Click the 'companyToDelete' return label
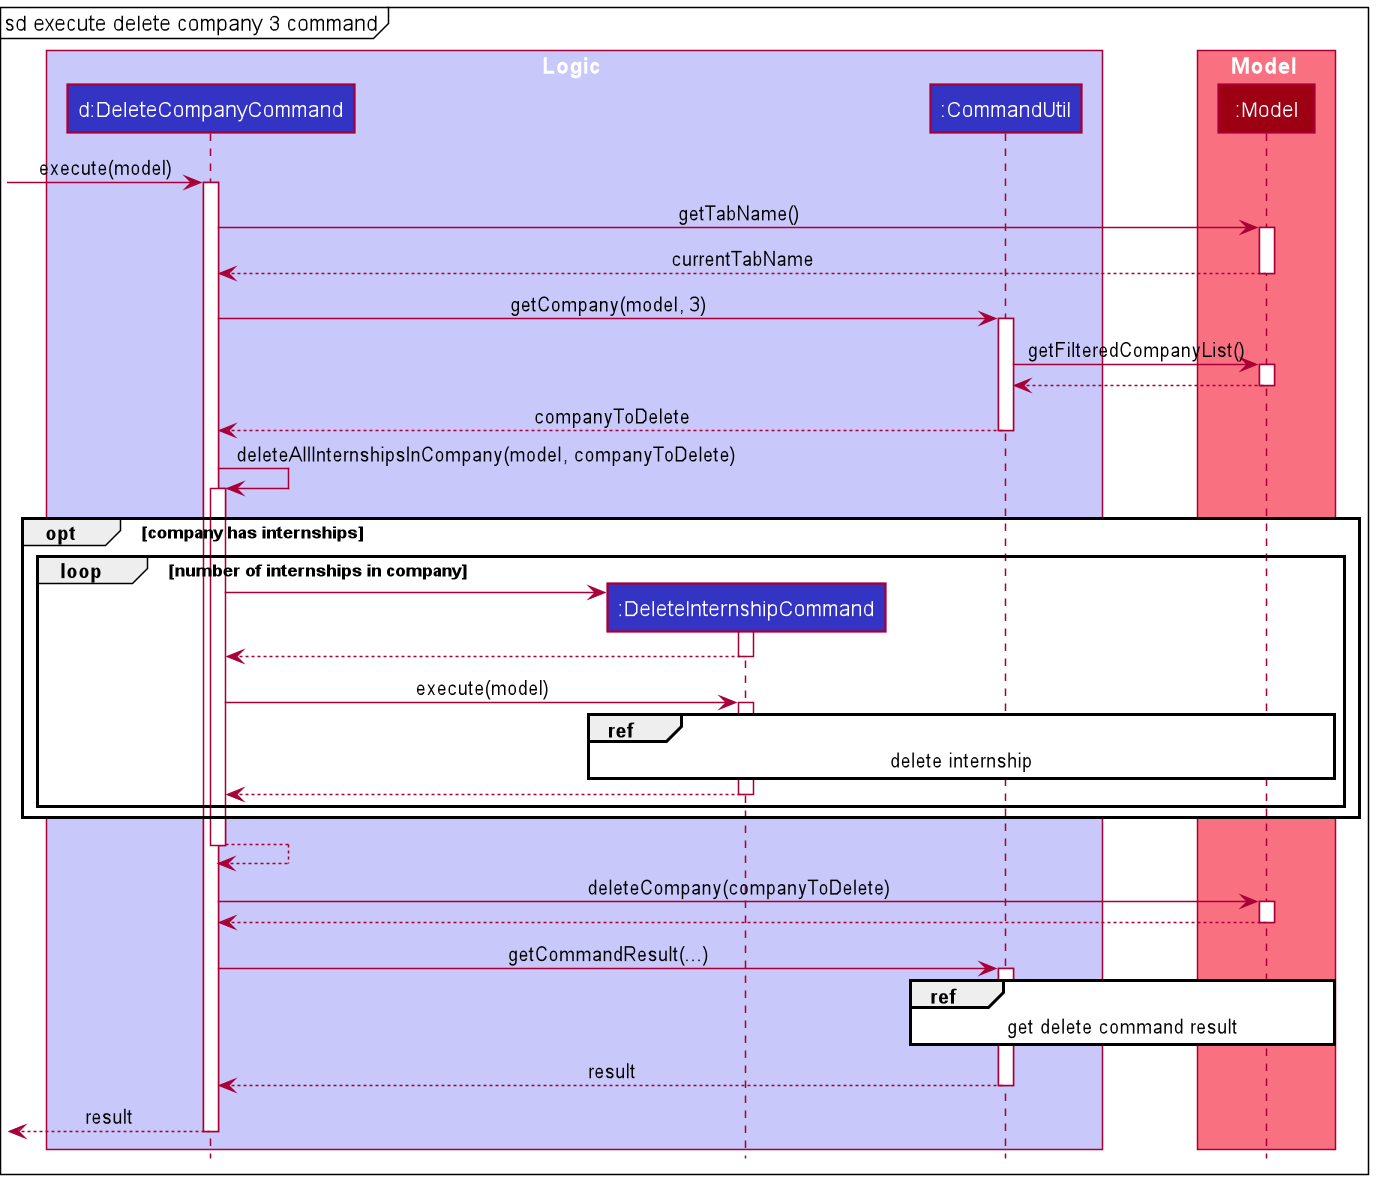Screen dimensions: 1376x1181 tap(611, 416)
